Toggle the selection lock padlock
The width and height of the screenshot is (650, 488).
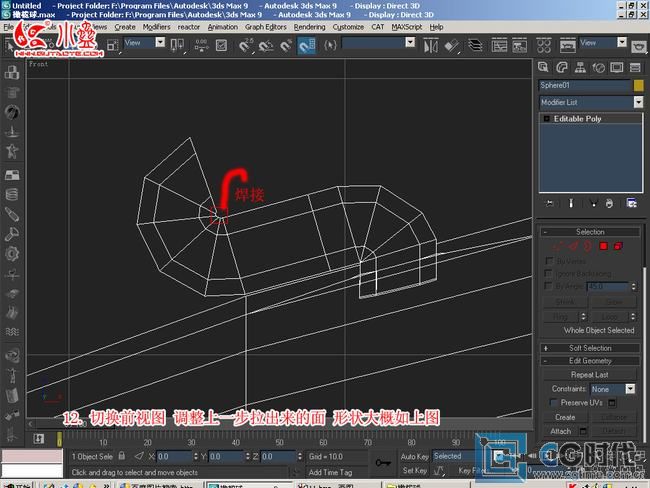point(121,456)
